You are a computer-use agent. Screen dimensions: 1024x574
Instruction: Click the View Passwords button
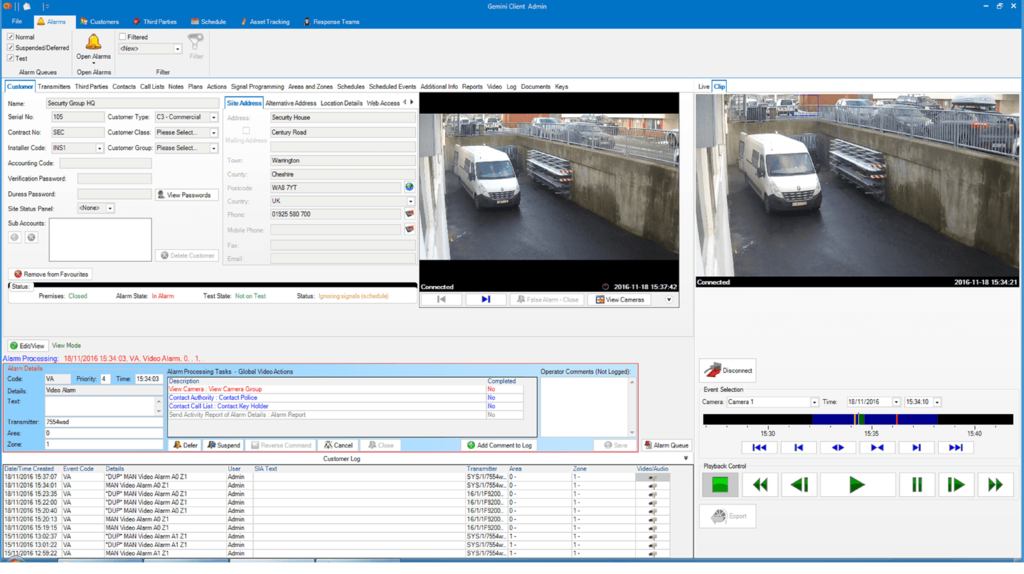click(187, 195)
